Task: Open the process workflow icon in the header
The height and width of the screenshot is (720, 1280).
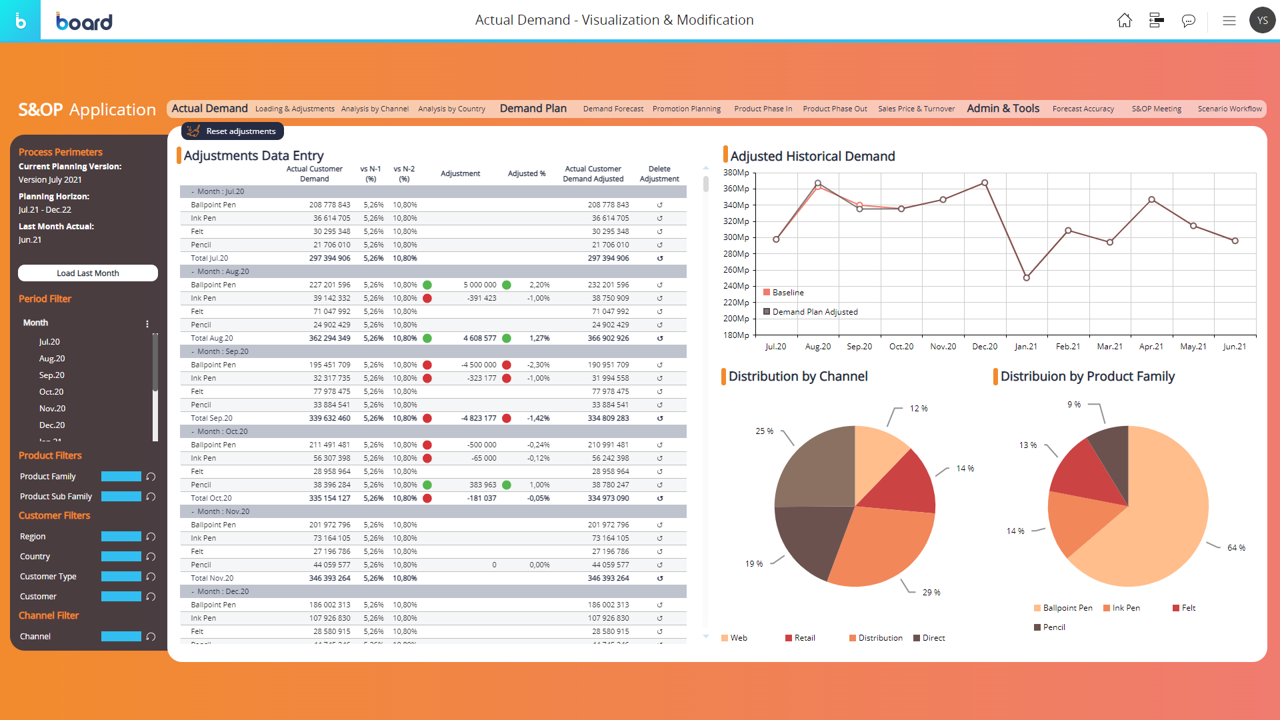Action: point(1156,20)
